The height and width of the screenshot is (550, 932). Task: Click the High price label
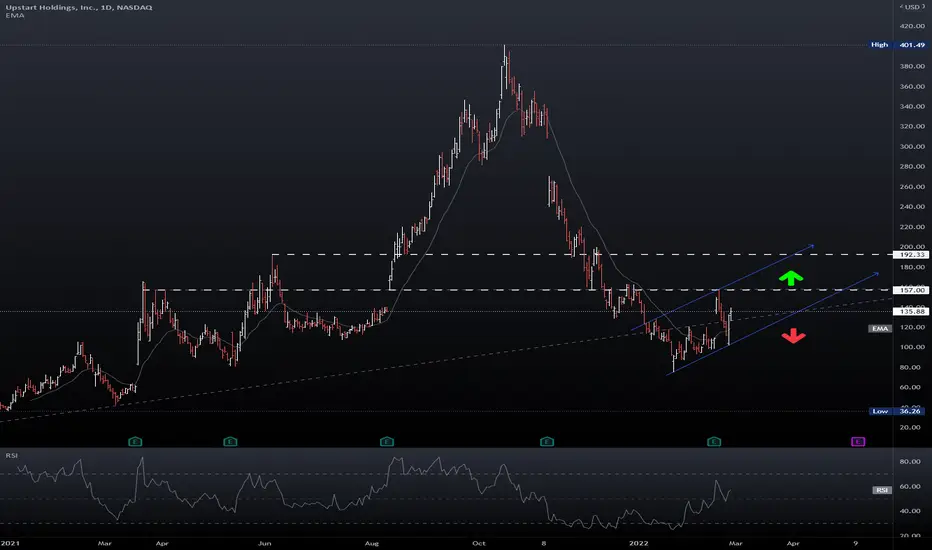[x=880, y=45]
